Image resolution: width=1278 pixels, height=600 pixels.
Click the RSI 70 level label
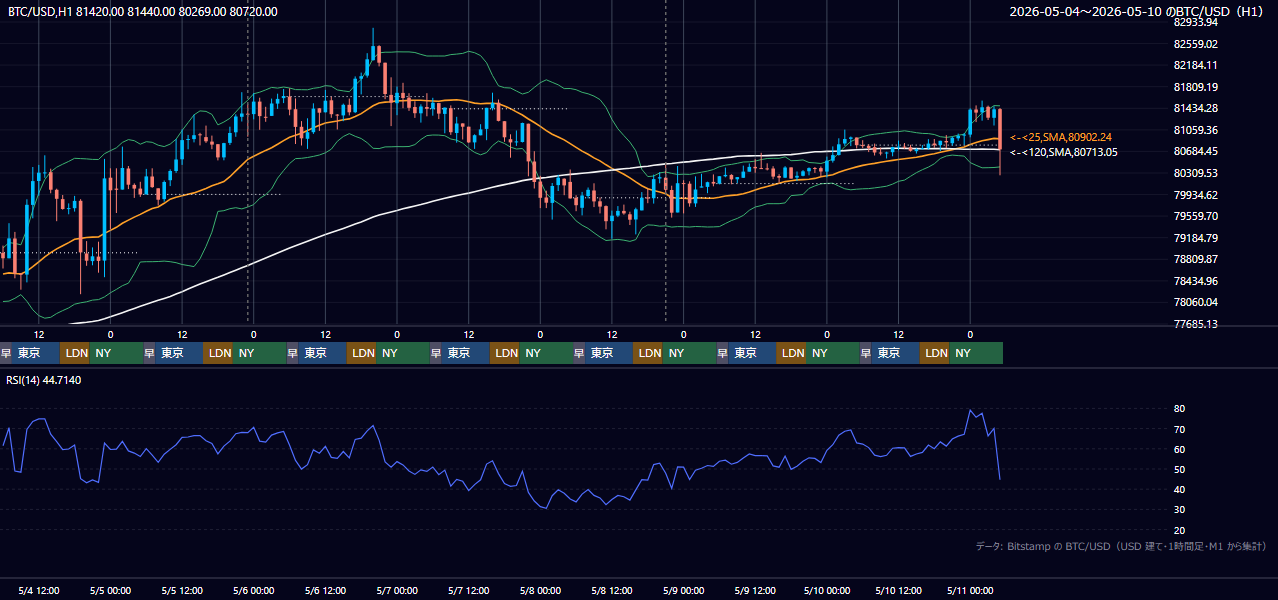1179,429
